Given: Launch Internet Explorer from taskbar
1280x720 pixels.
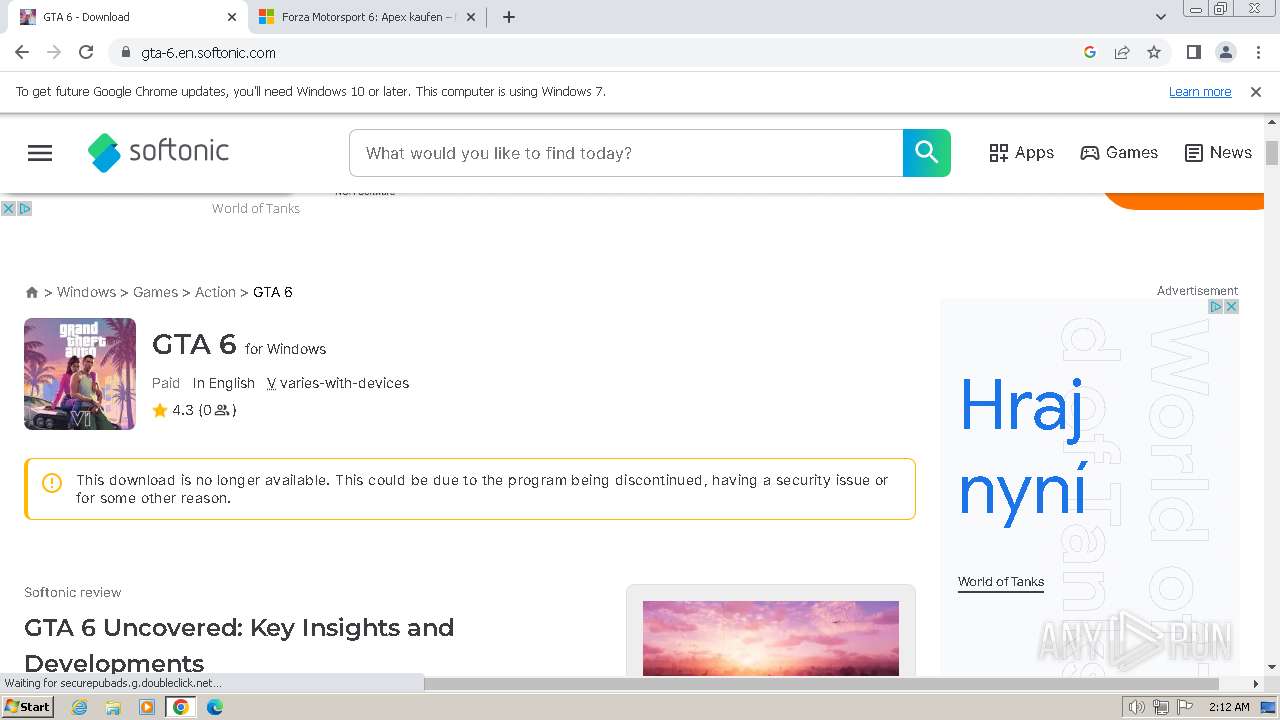Looking at the screenshot, I should coord(80,707).
